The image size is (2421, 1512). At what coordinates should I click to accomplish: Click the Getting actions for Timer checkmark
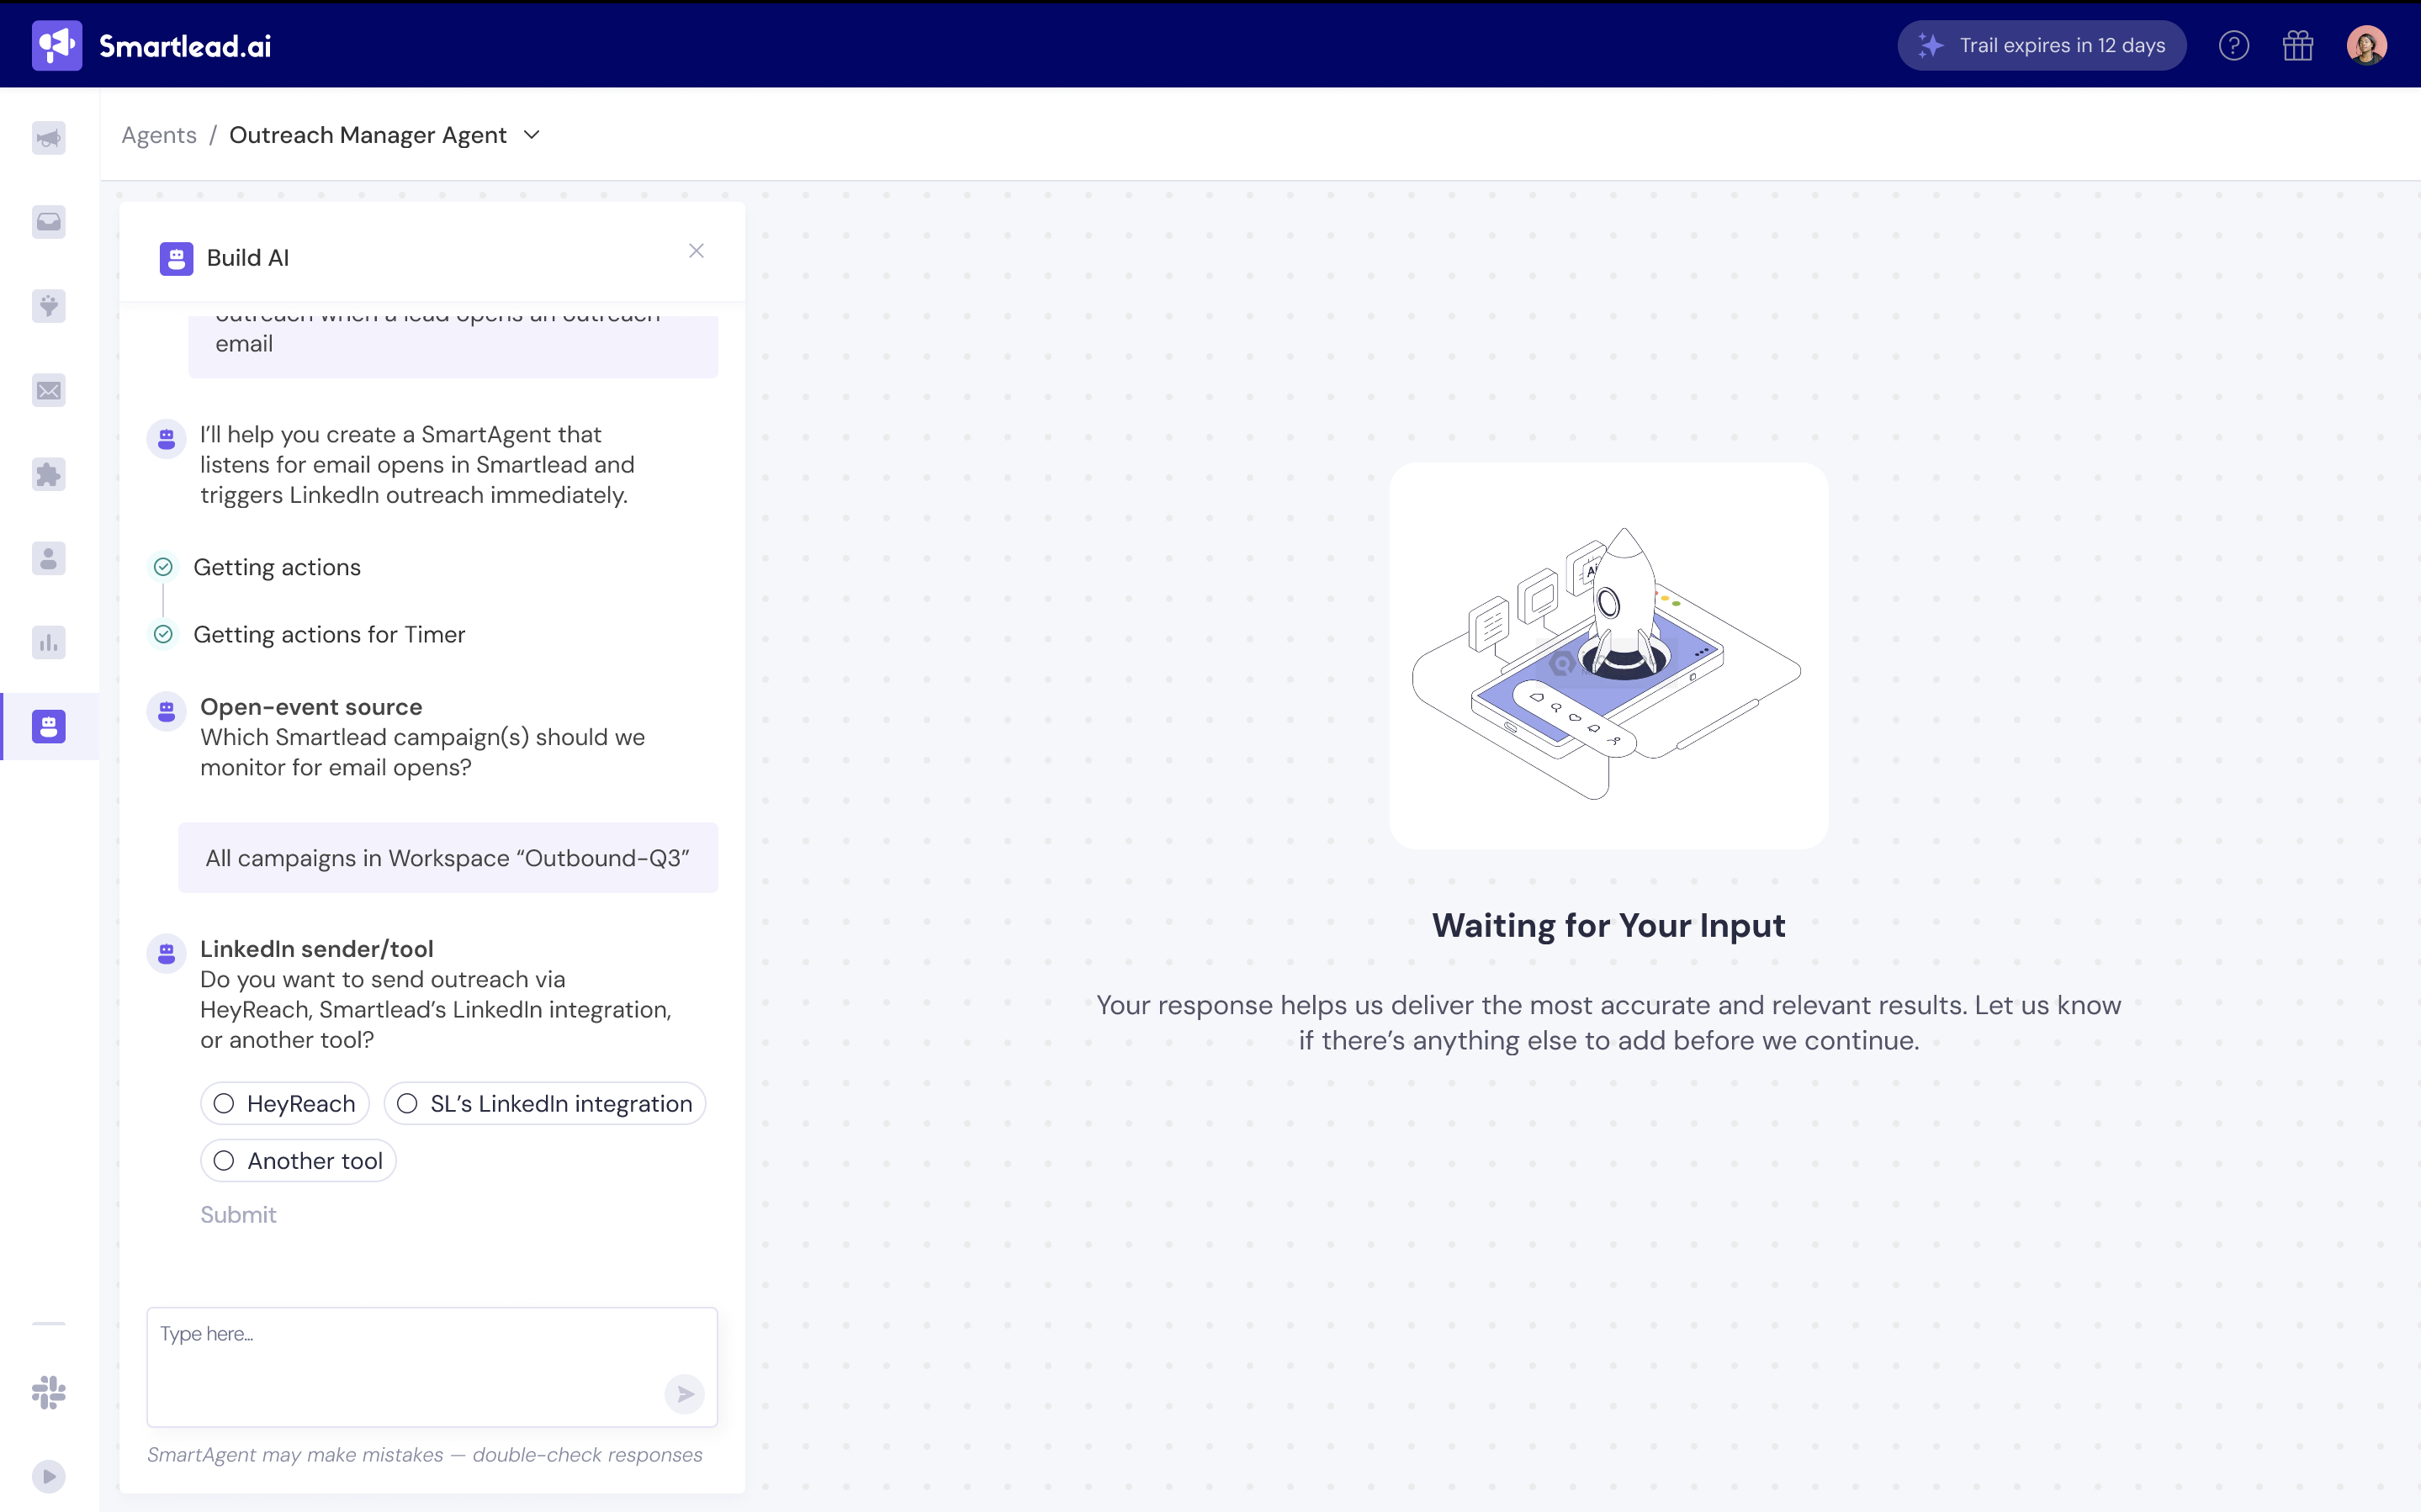coord(163,634)
